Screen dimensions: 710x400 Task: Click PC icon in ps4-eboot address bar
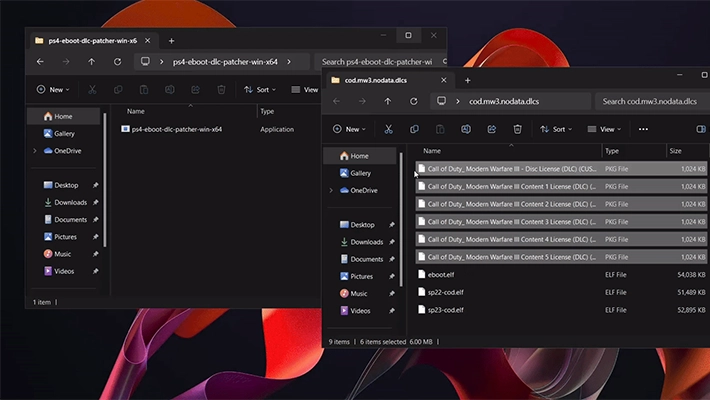click(x=145, y=61)
